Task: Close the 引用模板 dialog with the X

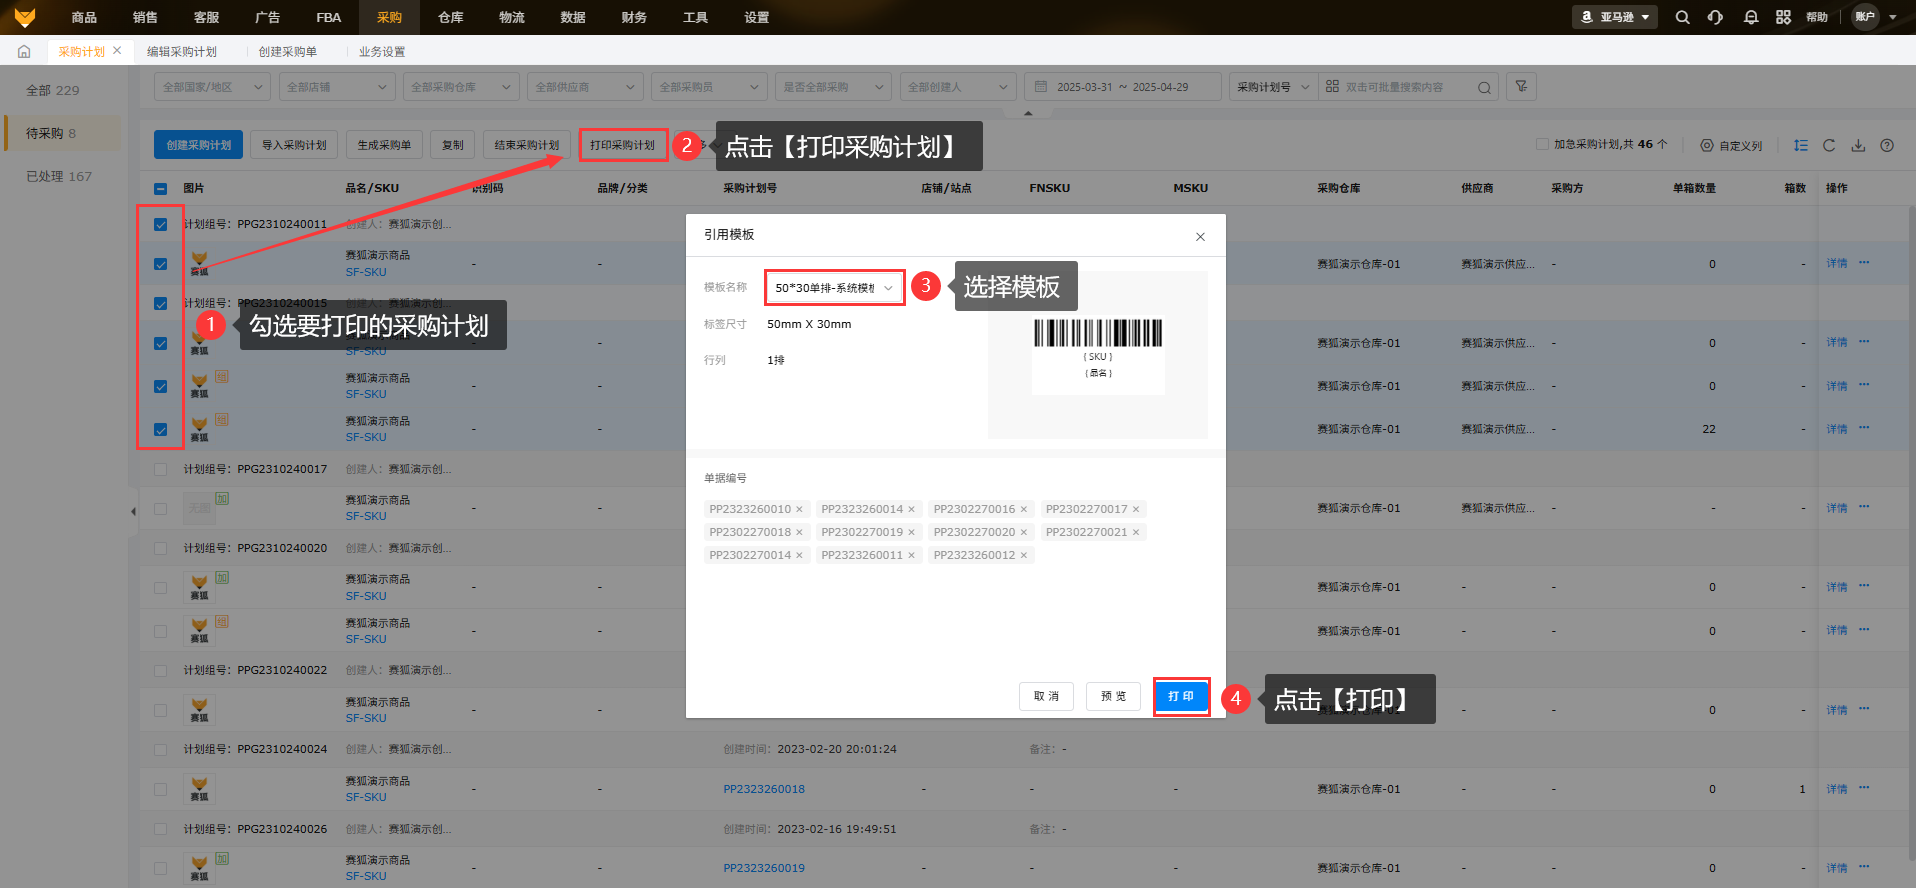Action: [1200, 237]
